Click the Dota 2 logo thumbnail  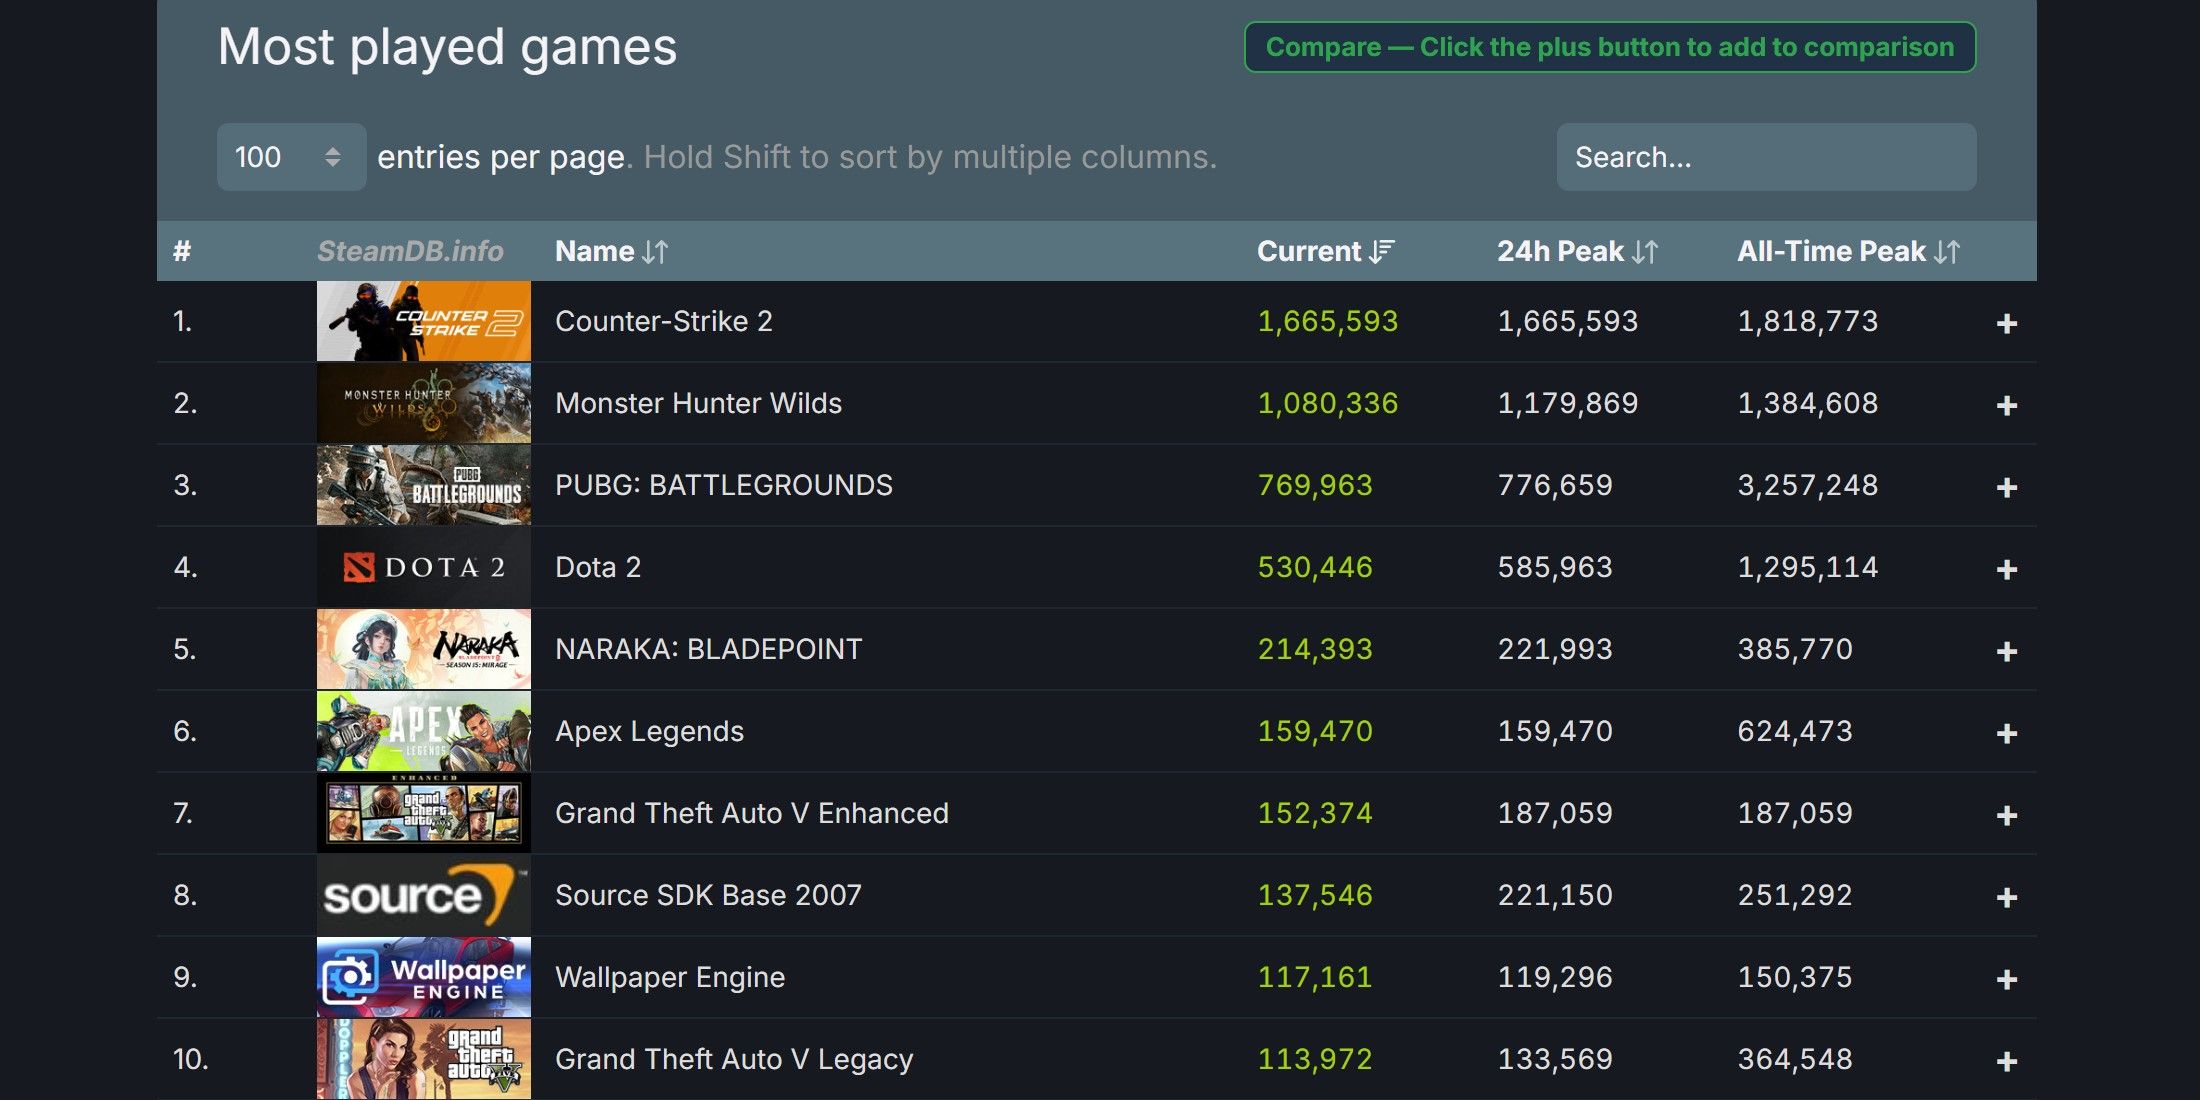[x=423, y=567]
